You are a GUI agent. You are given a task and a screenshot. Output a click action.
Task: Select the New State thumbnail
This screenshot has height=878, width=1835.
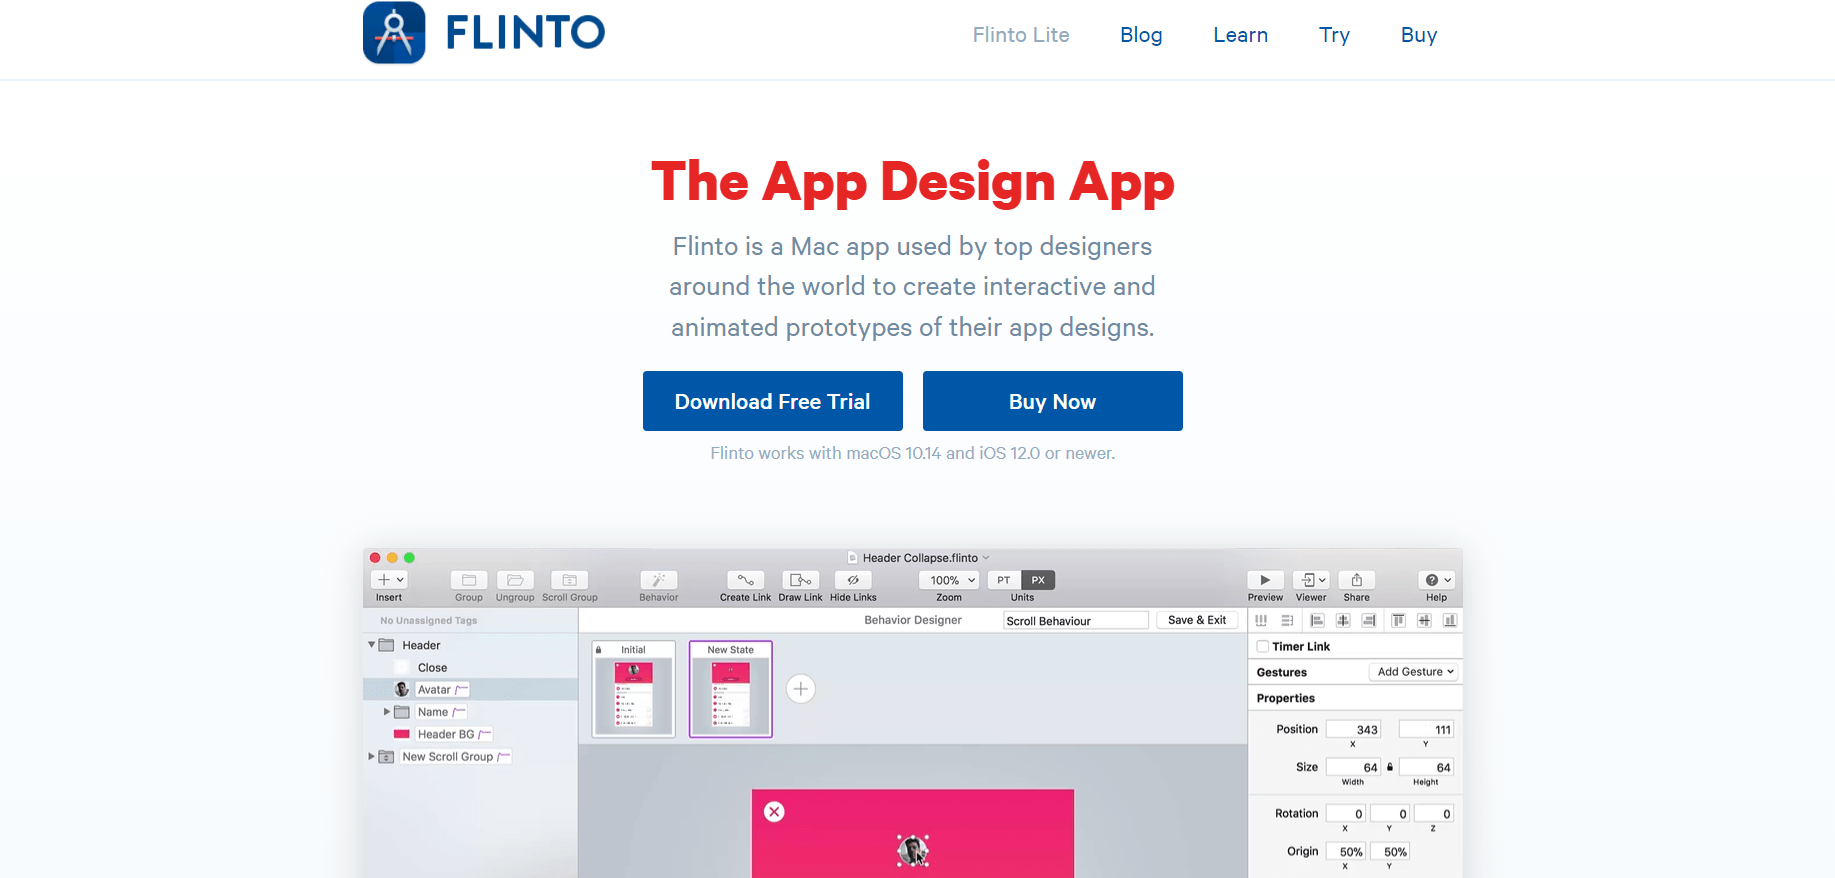pyautogui.click(x=731, y=689)
